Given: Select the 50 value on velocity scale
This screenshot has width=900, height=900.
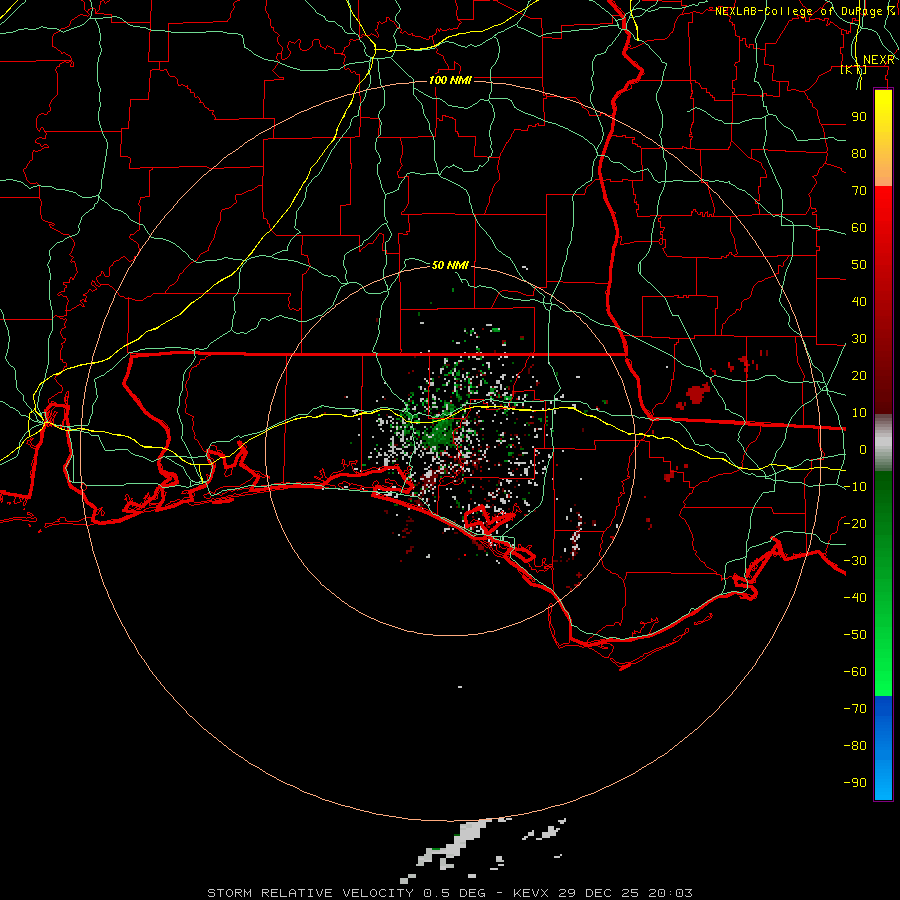Looking at the screenshot, I should tap(859, 265).
